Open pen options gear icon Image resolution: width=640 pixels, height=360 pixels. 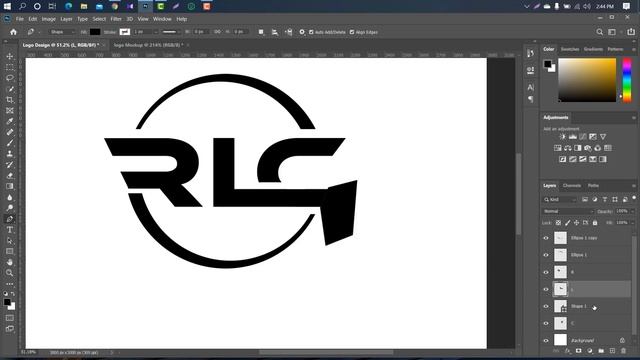[302, 32]
